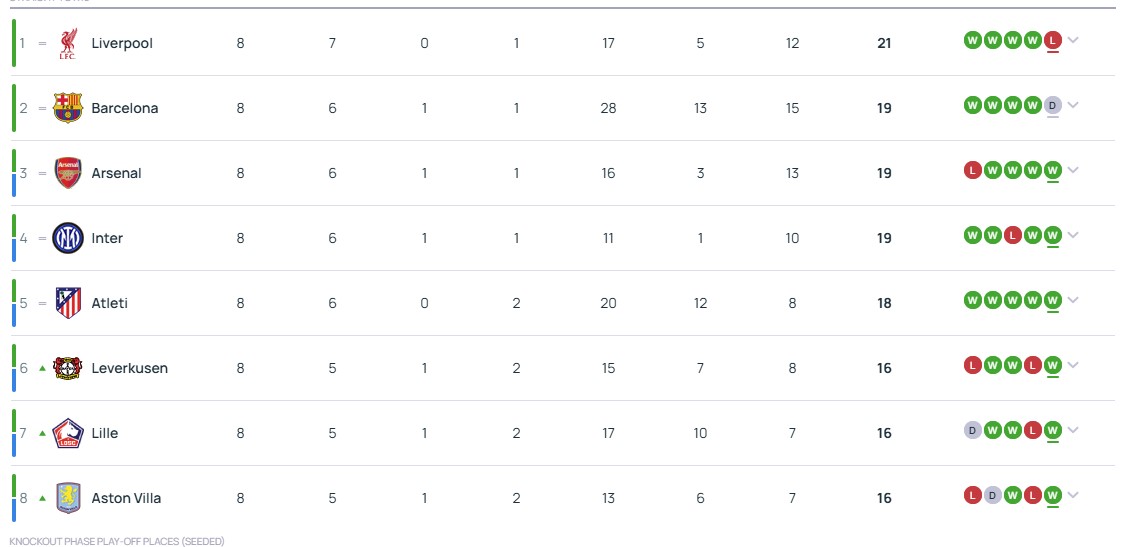Click Lille's draw form badge
1138x547 pixels.
[x=972, y=430]
